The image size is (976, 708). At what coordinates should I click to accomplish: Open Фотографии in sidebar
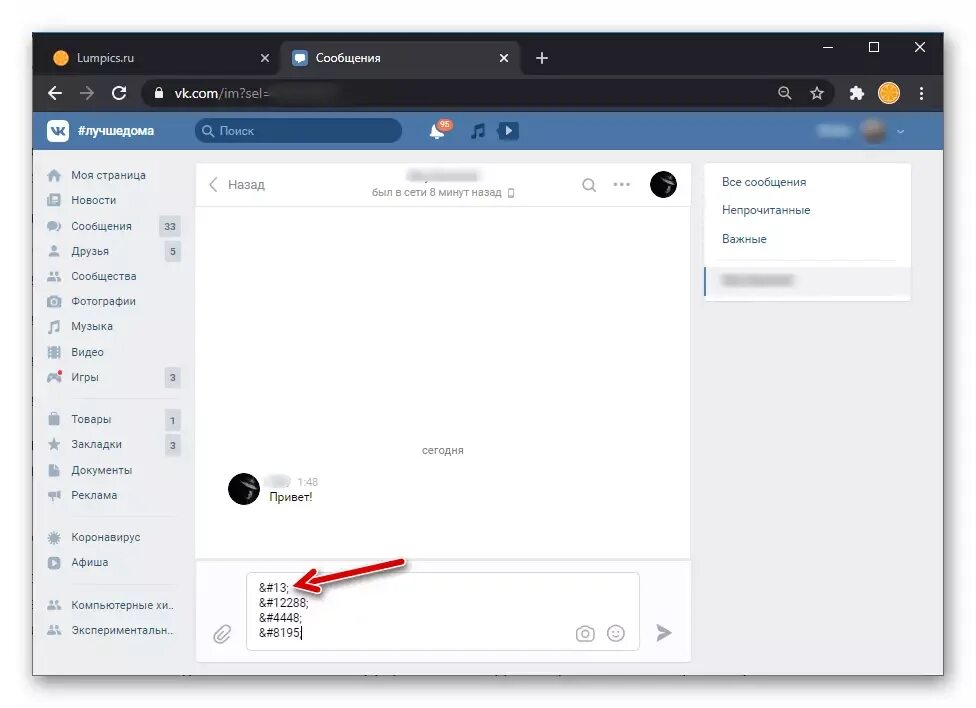click(x=103, y=301)
